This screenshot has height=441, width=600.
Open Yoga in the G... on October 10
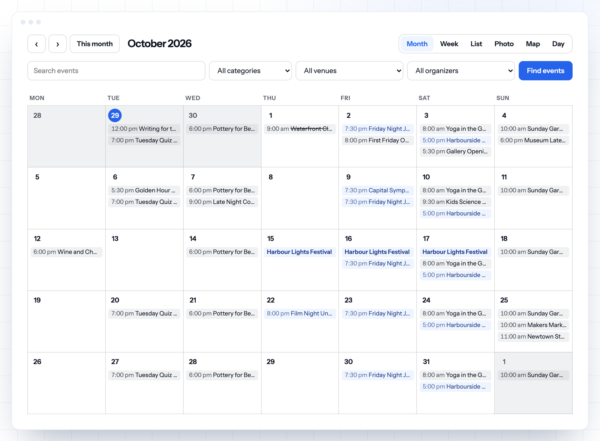point(455,191)
